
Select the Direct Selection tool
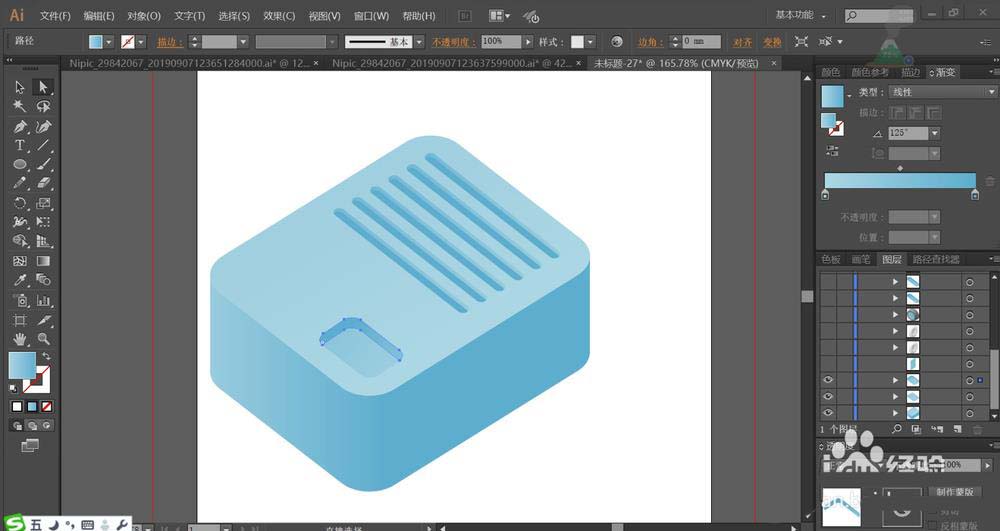(x=43, y=87)
